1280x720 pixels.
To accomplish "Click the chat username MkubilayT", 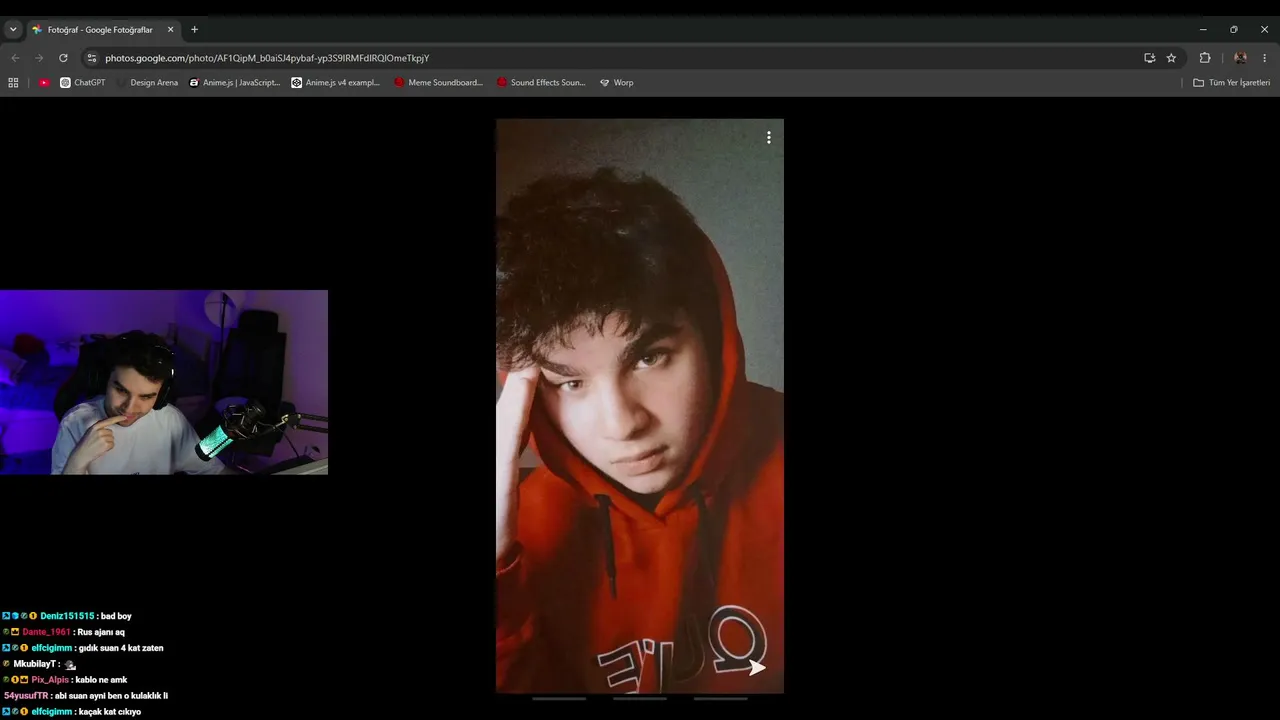I will click(36, 664).
